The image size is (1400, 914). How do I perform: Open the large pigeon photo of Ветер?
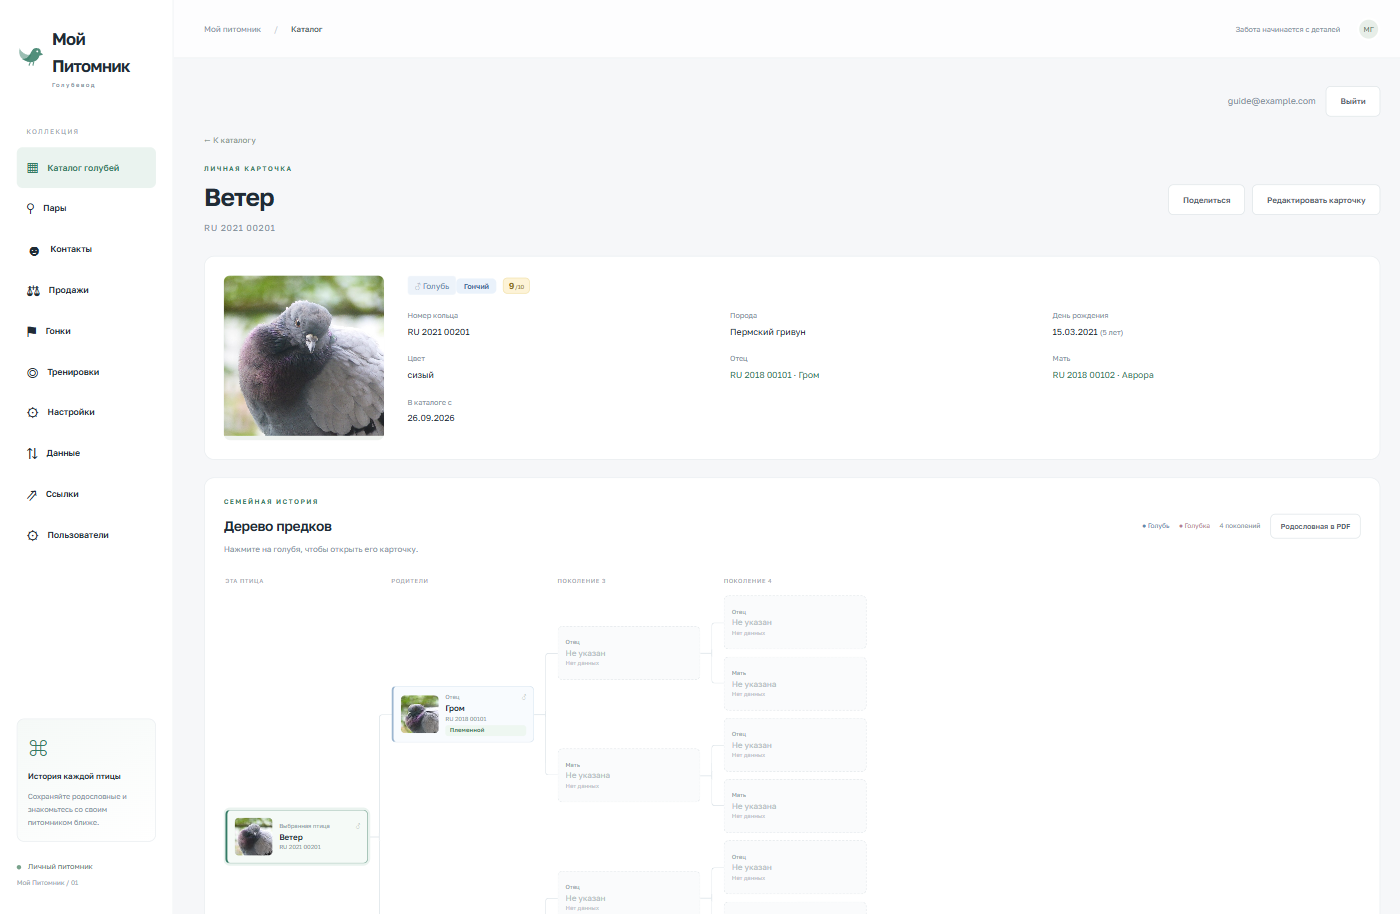coord(304,356)
